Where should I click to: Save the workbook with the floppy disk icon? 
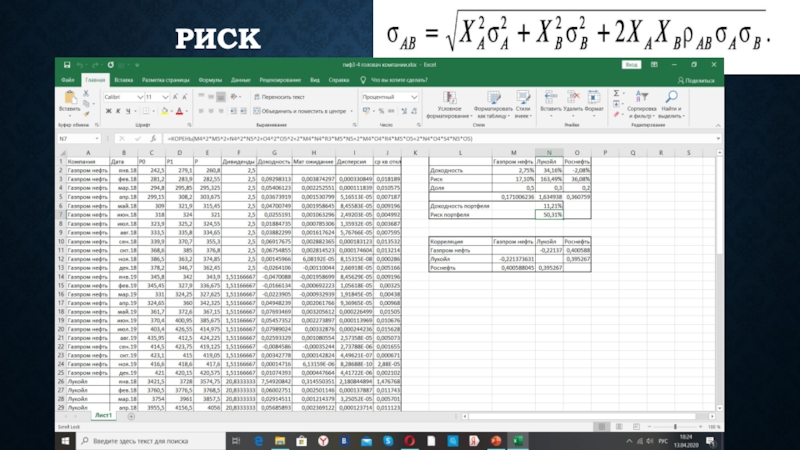click(x=67, y=65)
